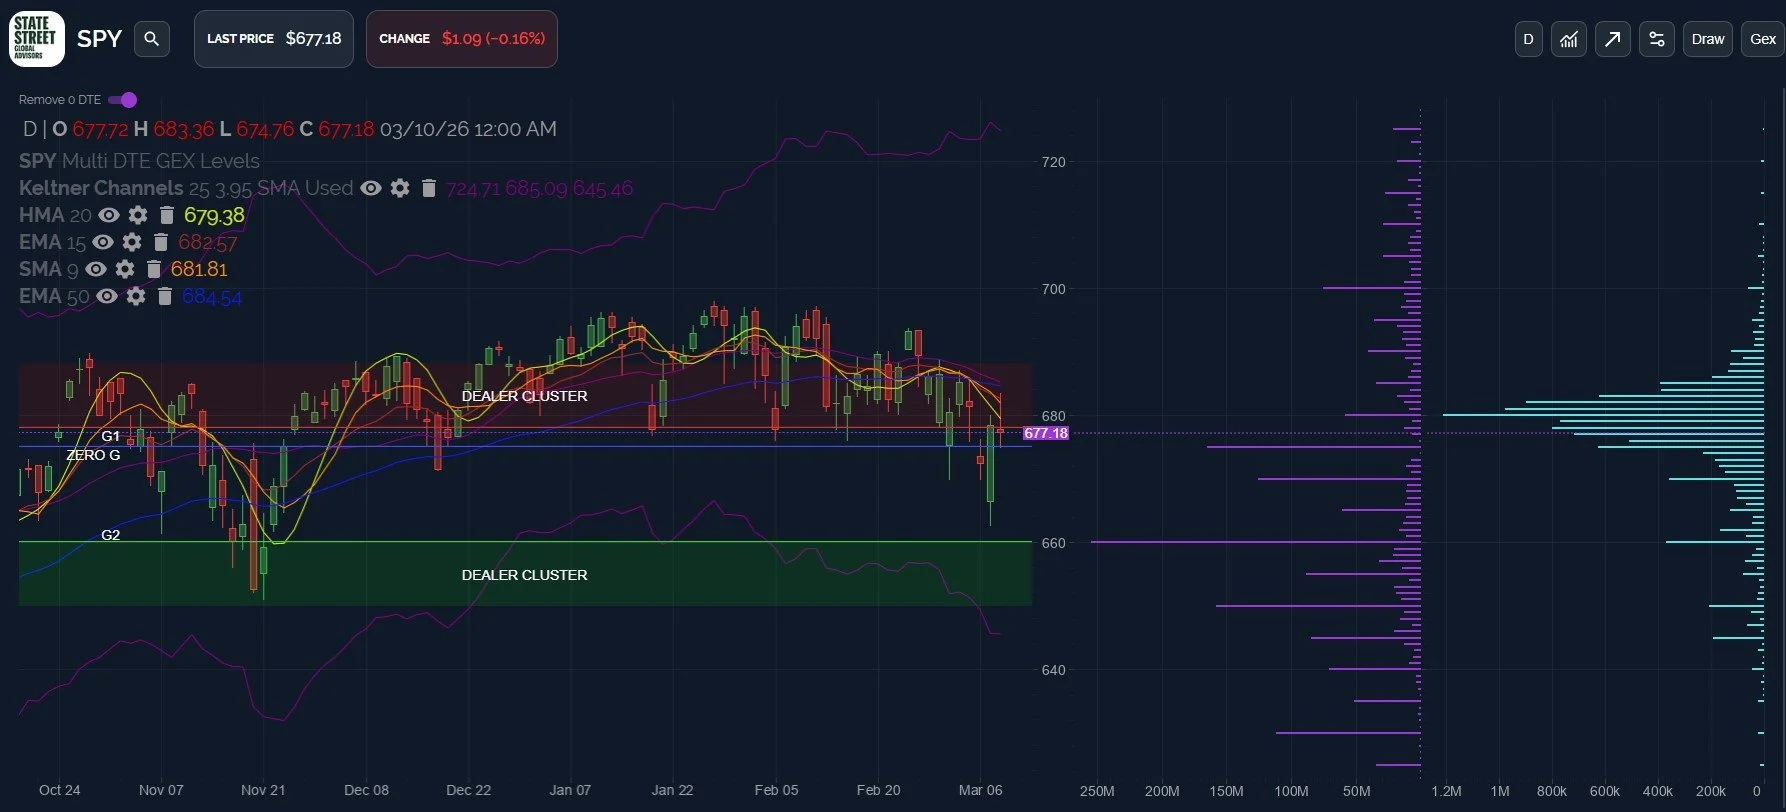Open the sliders settings button

coord(1657,39)
